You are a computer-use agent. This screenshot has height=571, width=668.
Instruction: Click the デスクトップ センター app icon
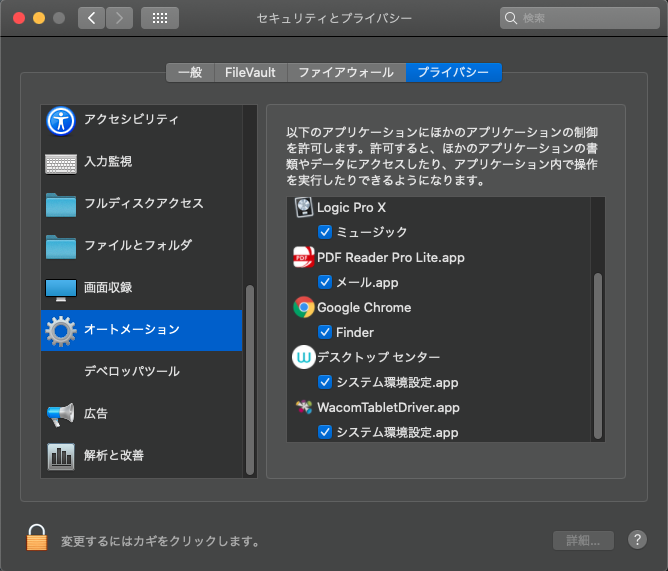tap(304, 357)
